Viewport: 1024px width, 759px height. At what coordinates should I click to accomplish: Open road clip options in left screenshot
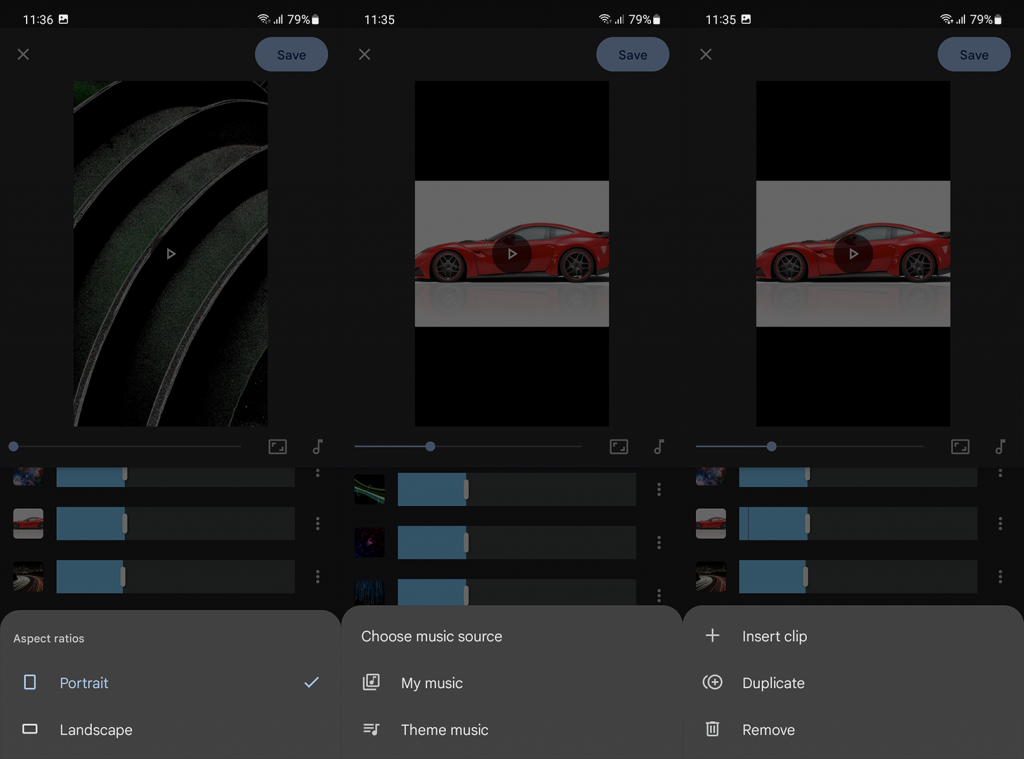[x=317, y=576]
